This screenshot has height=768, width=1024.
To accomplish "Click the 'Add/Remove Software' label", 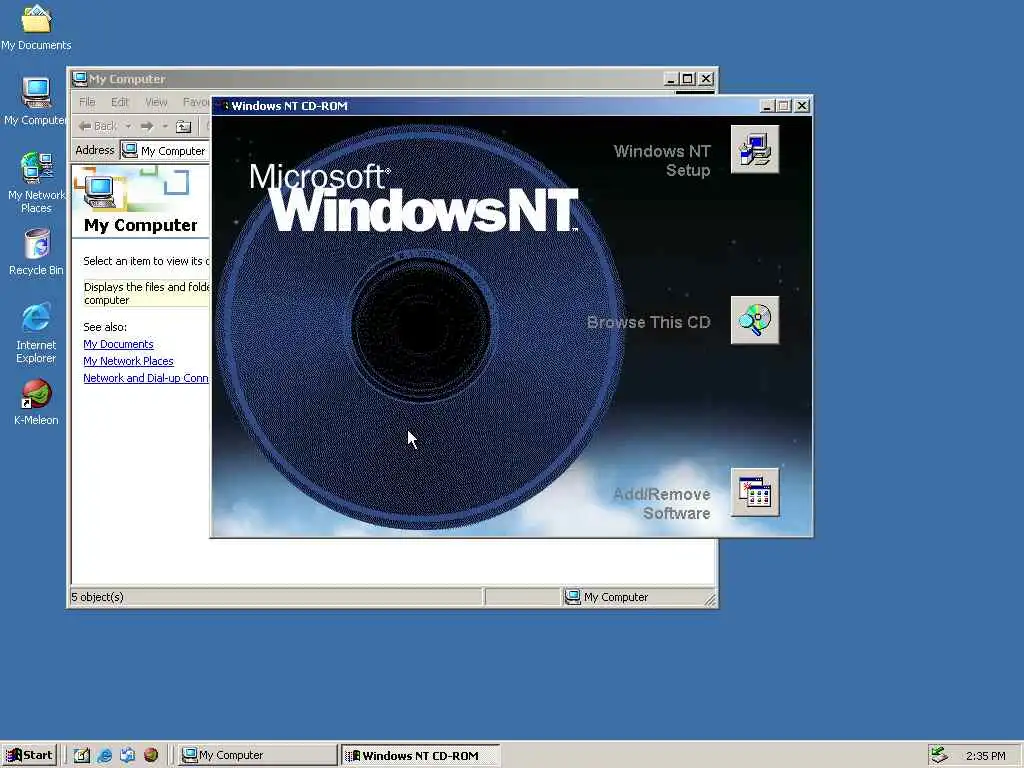I will point(661,504).
